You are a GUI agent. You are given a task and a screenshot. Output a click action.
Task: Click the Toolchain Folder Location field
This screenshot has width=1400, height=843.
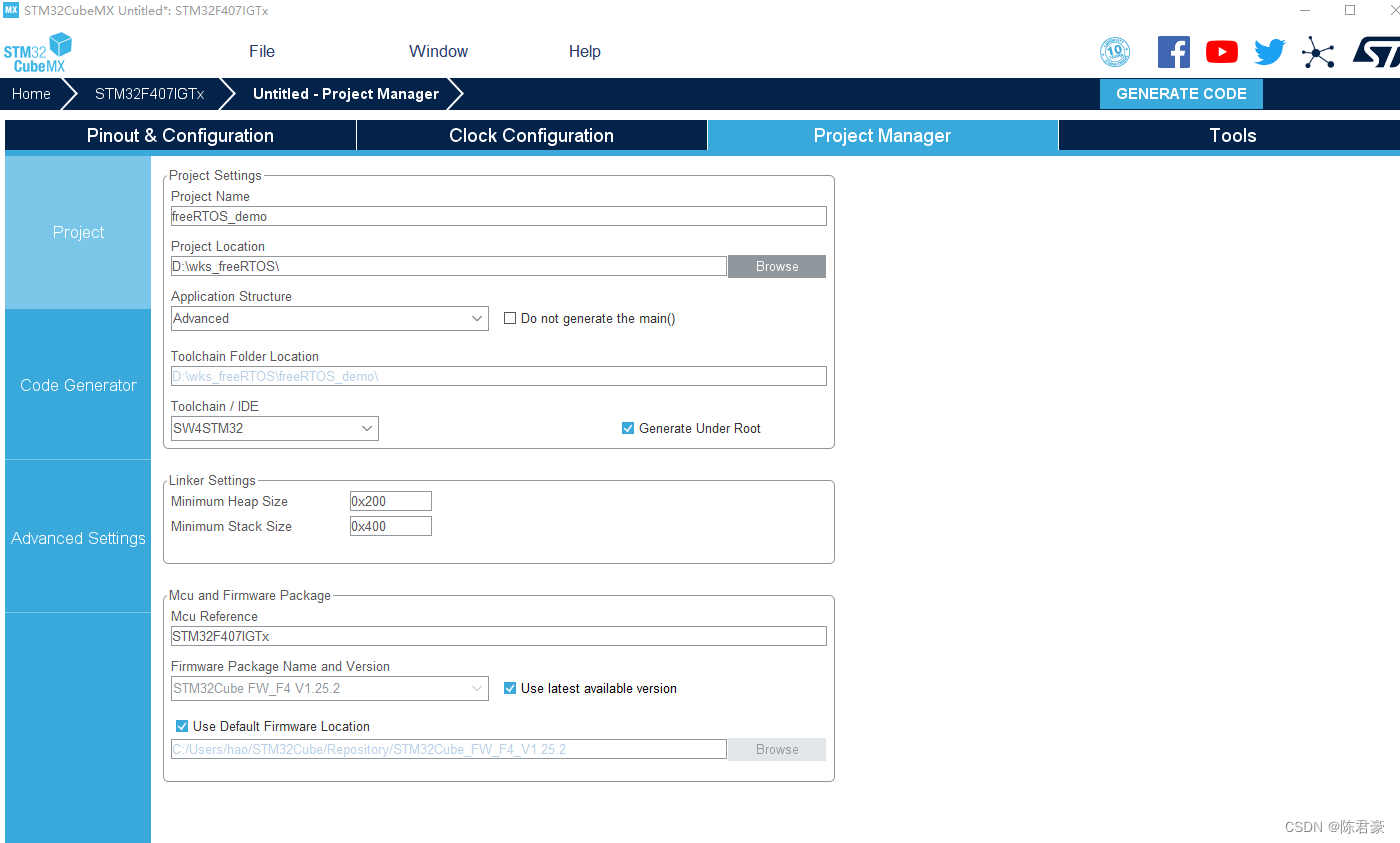tap(499, 376)
